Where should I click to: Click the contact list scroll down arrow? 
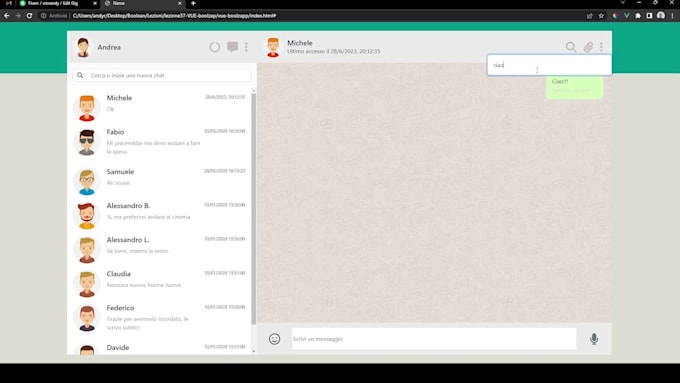[254, 351]
